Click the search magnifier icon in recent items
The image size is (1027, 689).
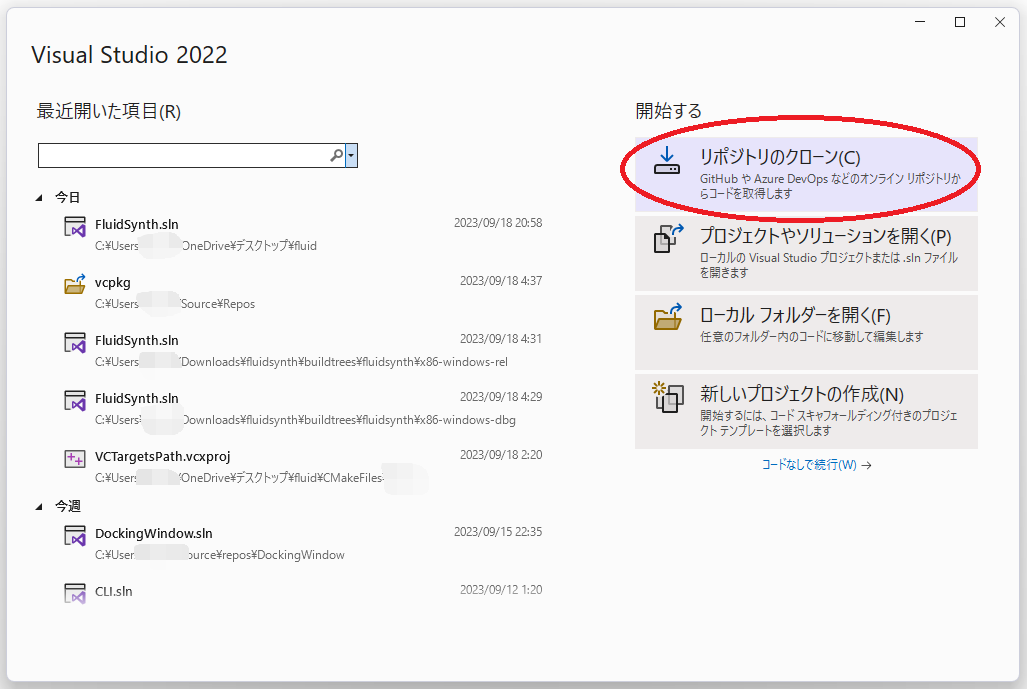tap(336, 156)
